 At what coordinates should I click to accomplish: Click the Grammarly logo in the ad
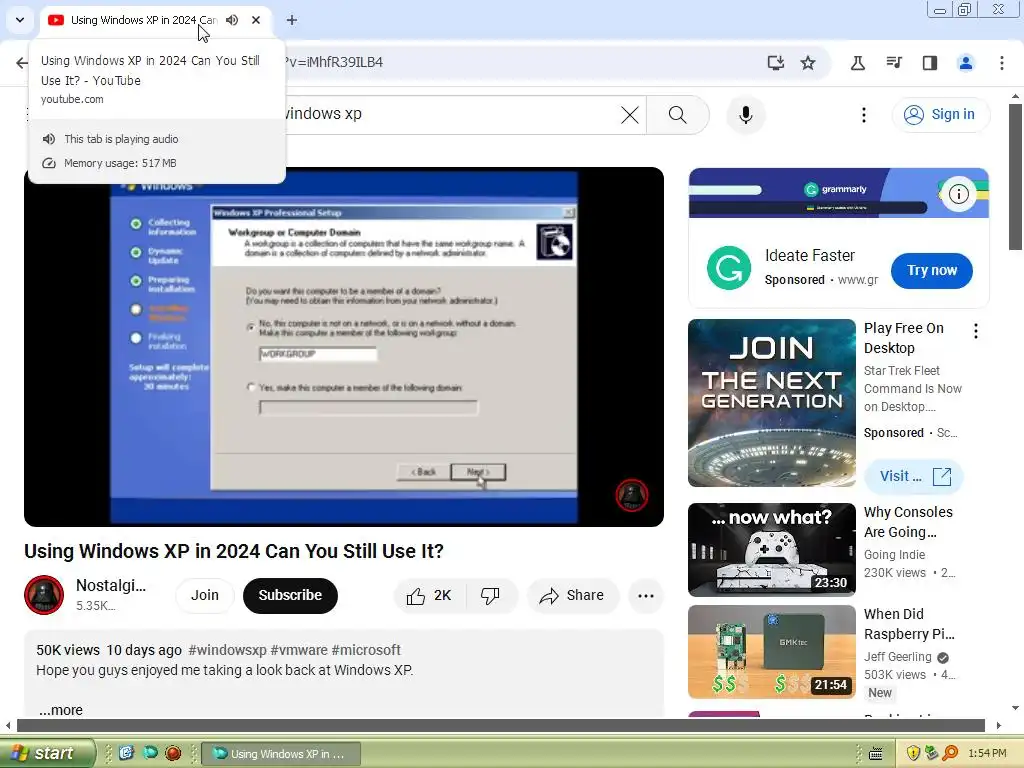click(729, 268)
